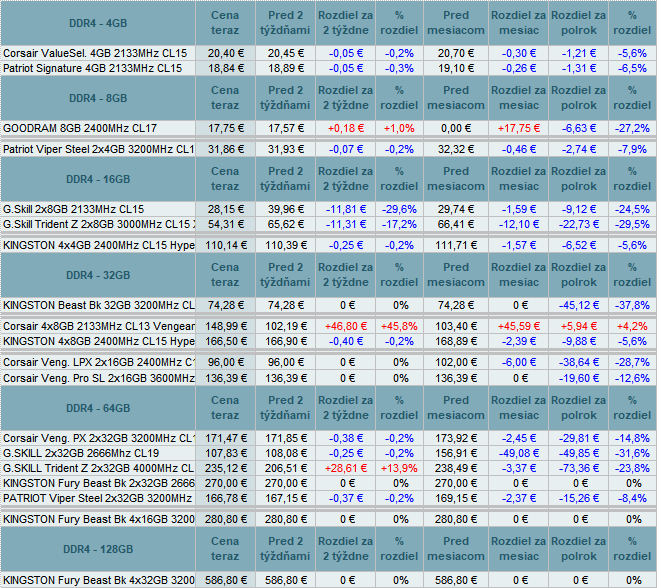Select the -38,64 € half-year difference cell
Image resolution: width=657 pixels, height=588 pixels.
[x=579, y=362]
